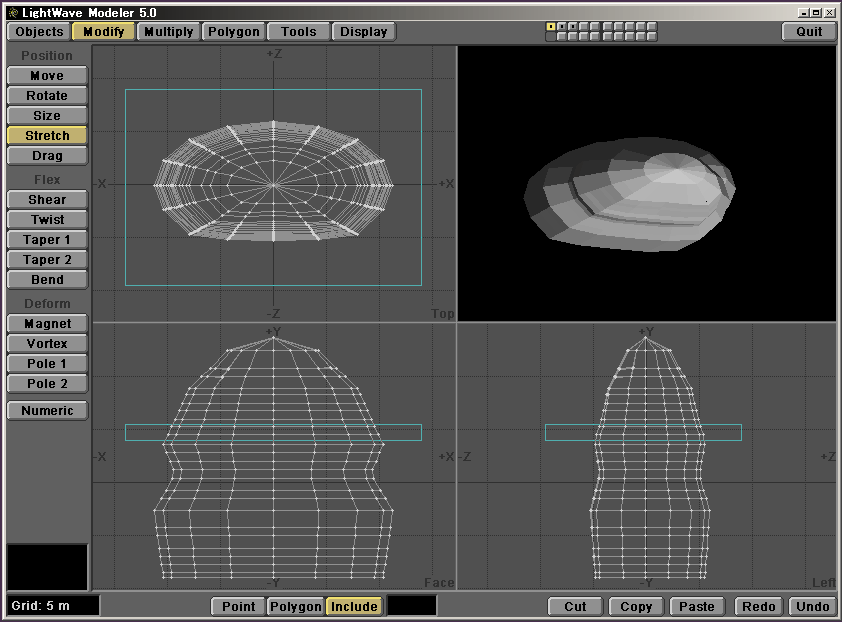Select the Vortex deform tool
Screen dimensions: 842x622
tap(47, 344)
